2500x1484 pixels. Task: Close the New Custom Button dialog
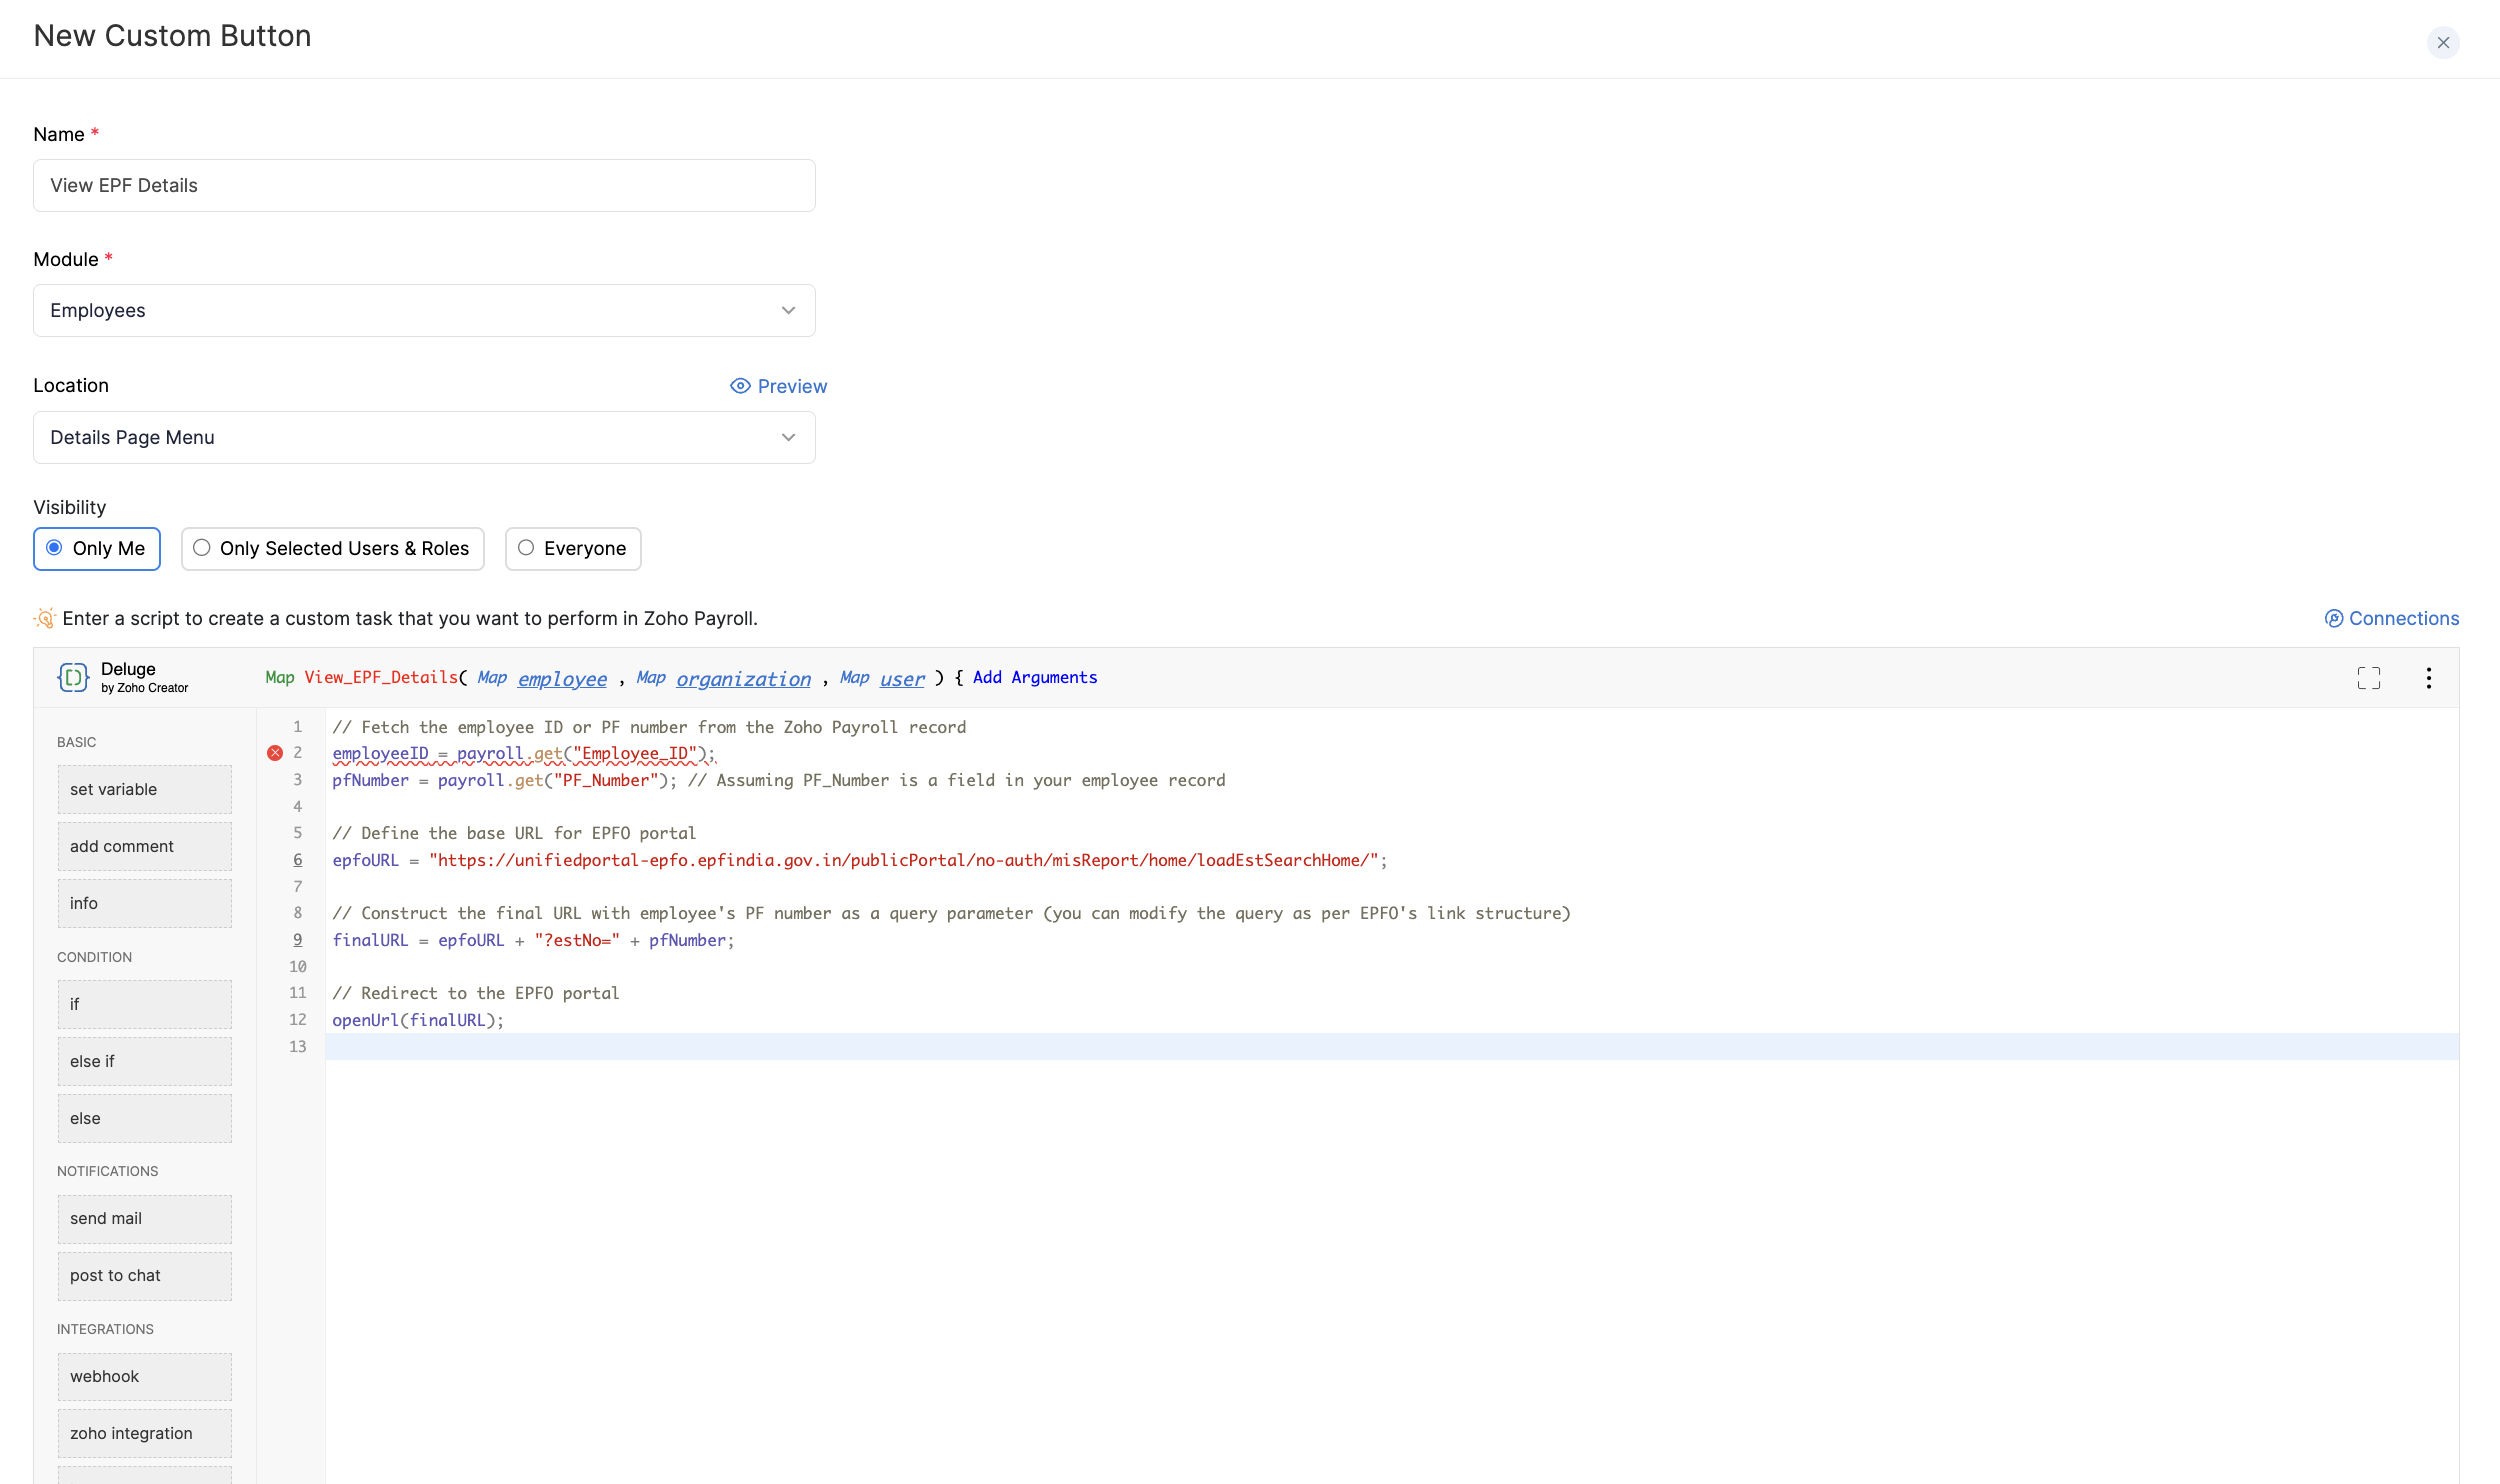[x=2442, y=43]
